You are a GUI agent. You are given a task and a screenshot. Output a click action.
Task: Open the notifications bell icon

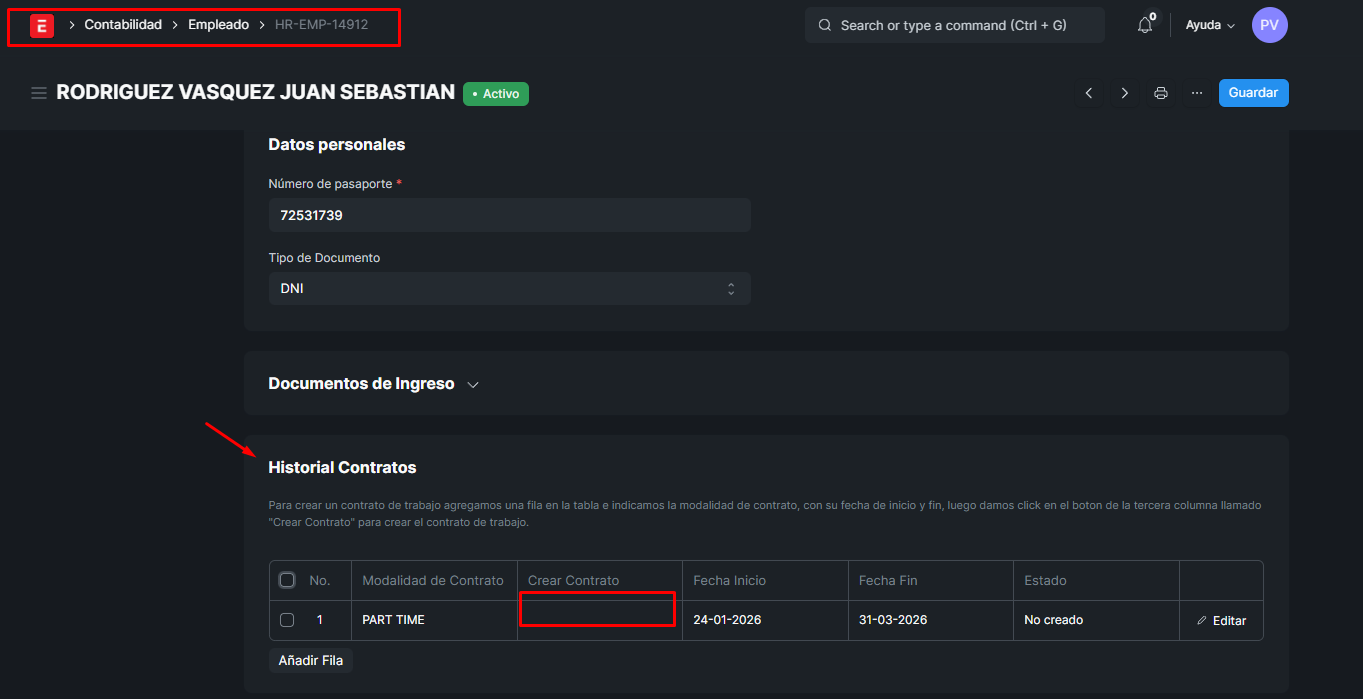coord(1145,26)
